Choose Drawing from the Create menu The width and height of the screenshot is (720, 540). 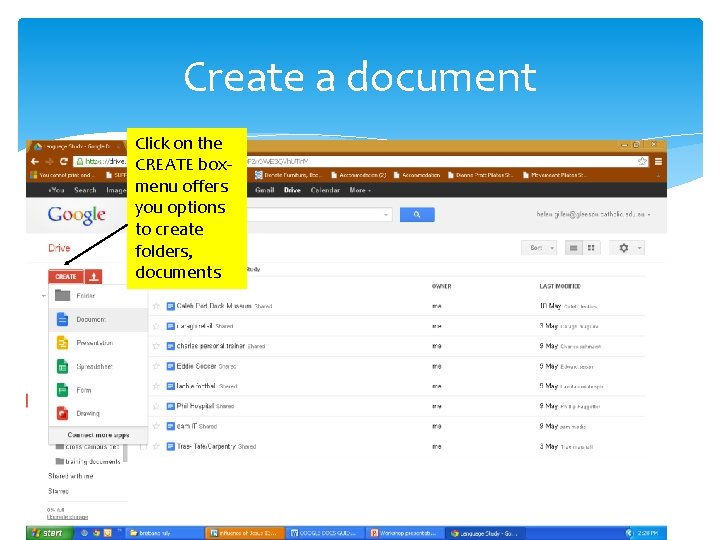click(98, 413)
